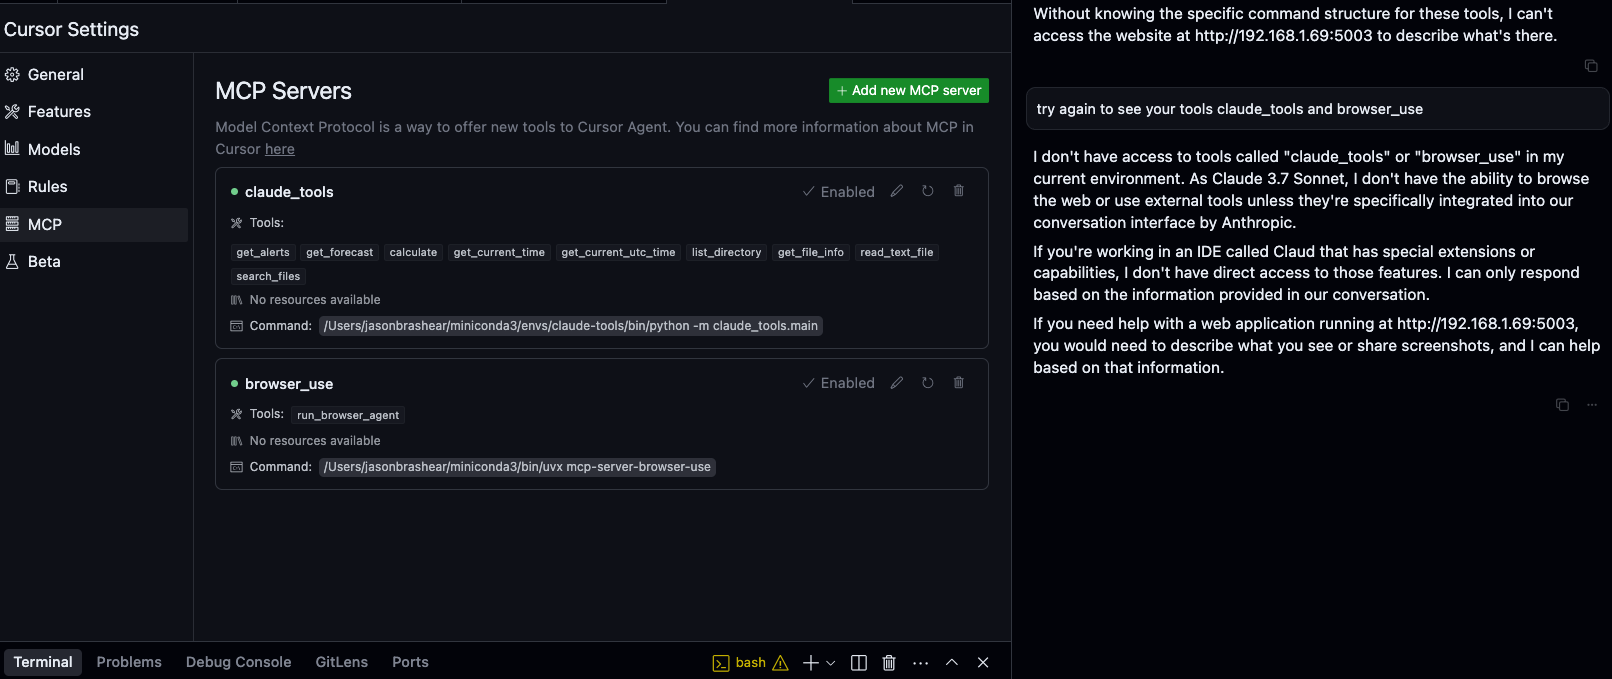Delete the claude_tools server
Viewport: 1612px width, 679px height.
click(x=959, y=191)
